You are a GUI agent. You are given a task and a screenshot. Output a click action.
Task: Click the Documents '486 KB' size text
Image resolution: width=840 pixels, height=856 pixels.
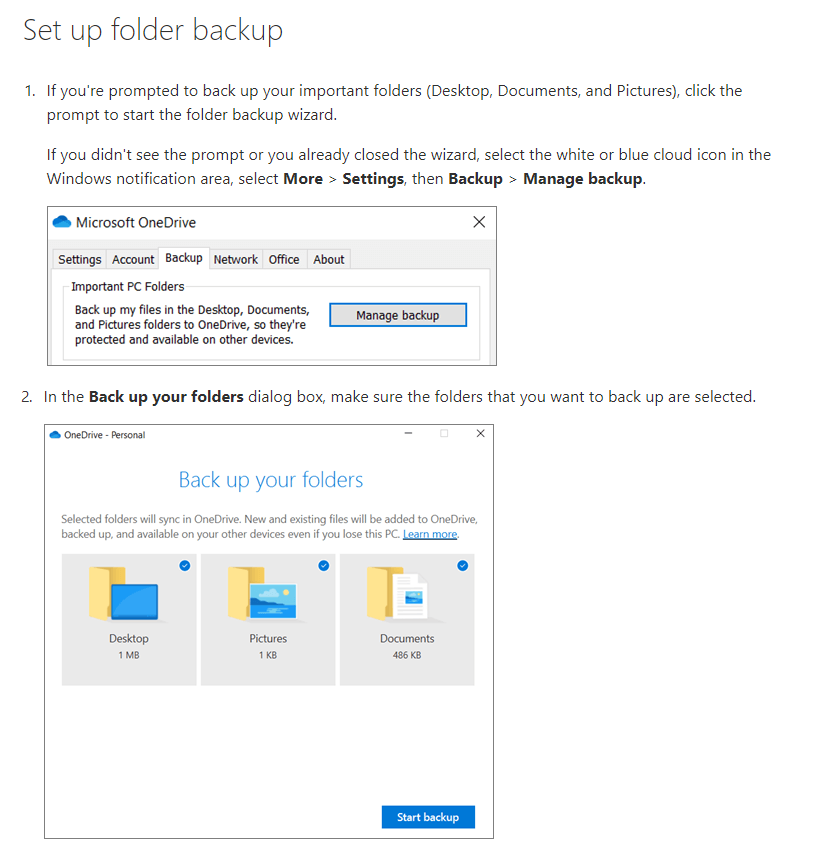click(407, 655)
